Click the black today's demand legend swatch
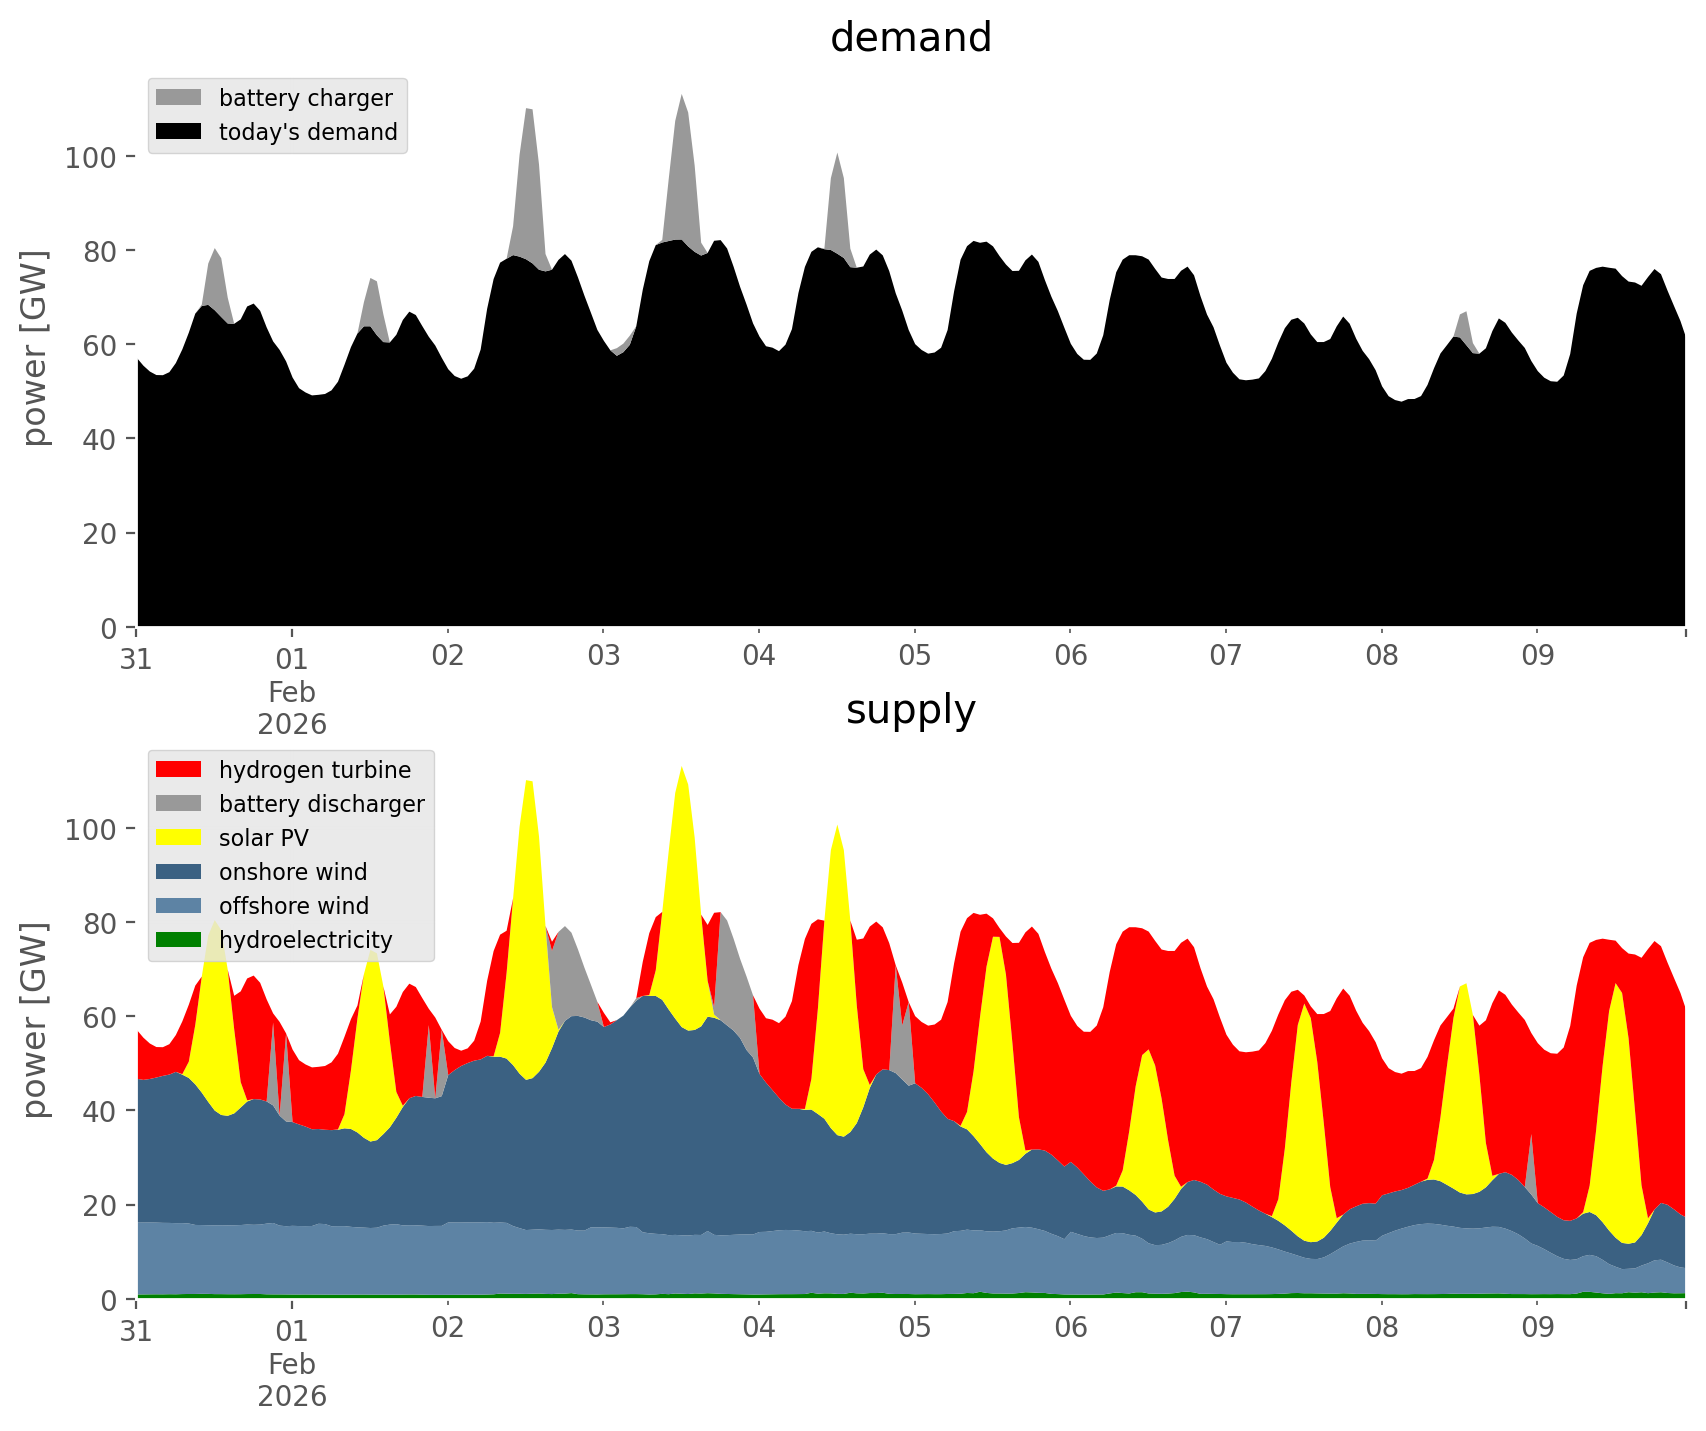This screenshot has height=1431, width=1706. tap(179, 131)
